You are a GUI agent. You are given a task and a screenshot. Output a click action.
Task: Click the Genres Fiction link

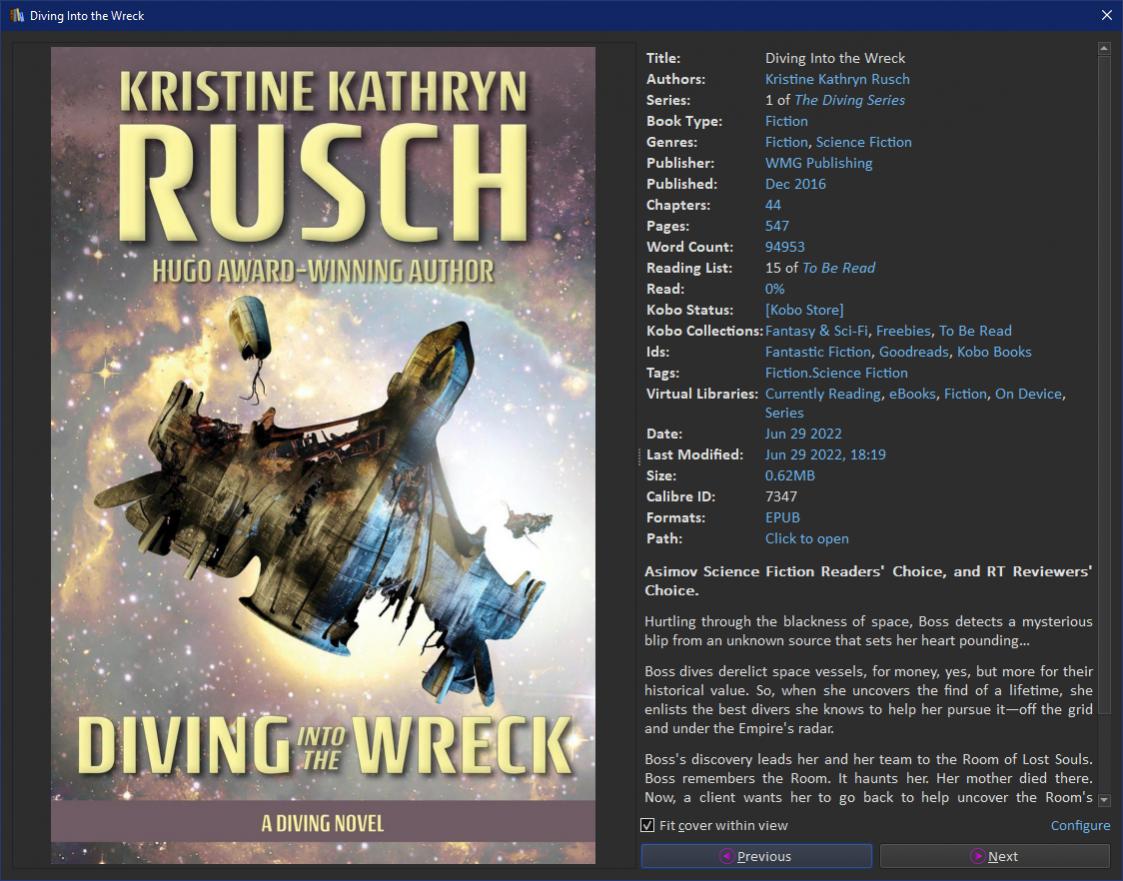(786, 142)
